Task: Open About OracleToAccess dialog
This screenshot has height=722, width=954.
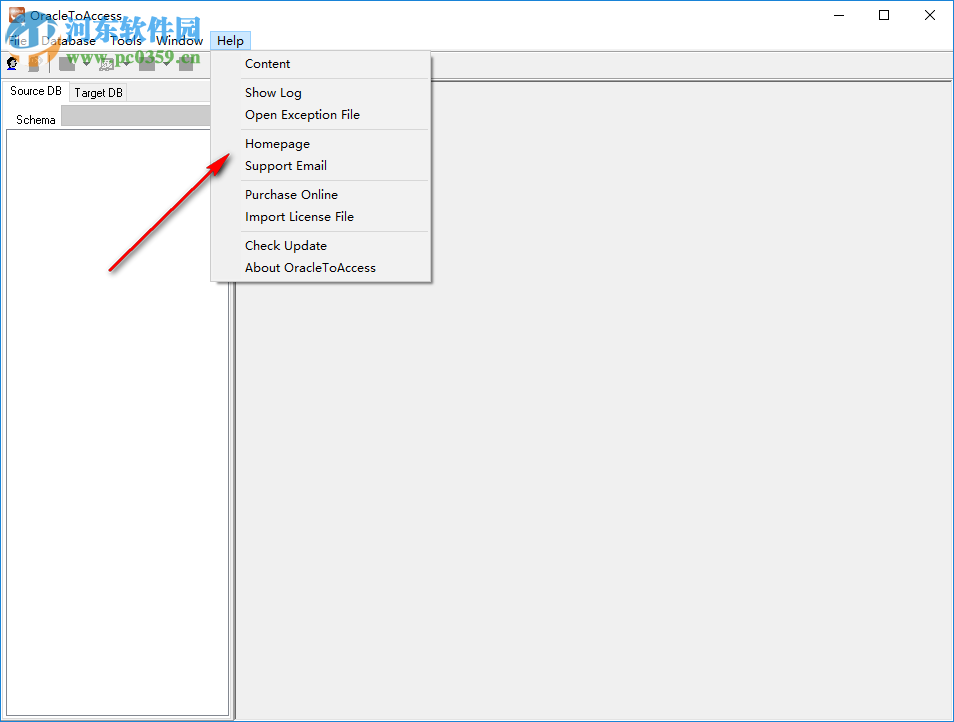Action: pyautogui.click(x=321, y=268)
